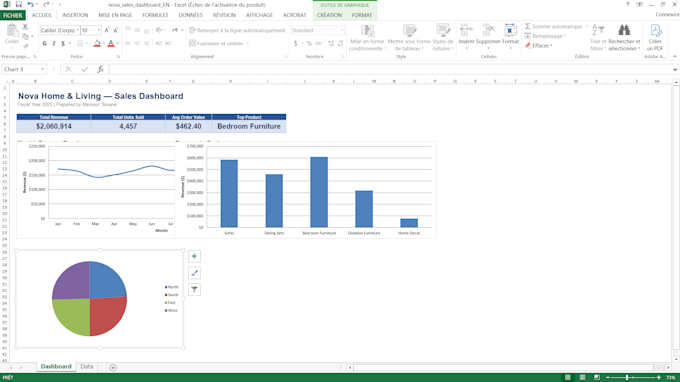Click the zoom slider handle
680x382 pixels.
click(x=627, y=378)
